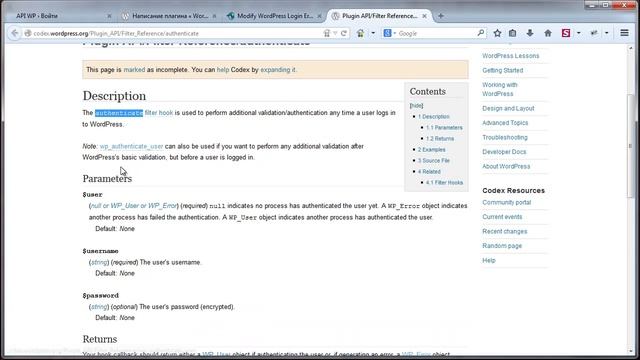The height and width of the screenshot is (360, 640).
Task: Open Getting Started sidebar link
Action: (502, 71)
